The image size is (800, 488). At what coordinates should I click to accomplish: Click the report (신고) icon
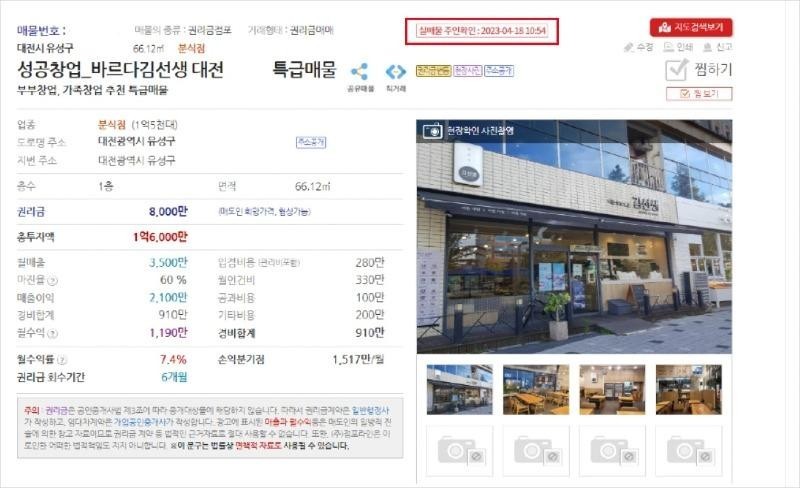(707, 47)
